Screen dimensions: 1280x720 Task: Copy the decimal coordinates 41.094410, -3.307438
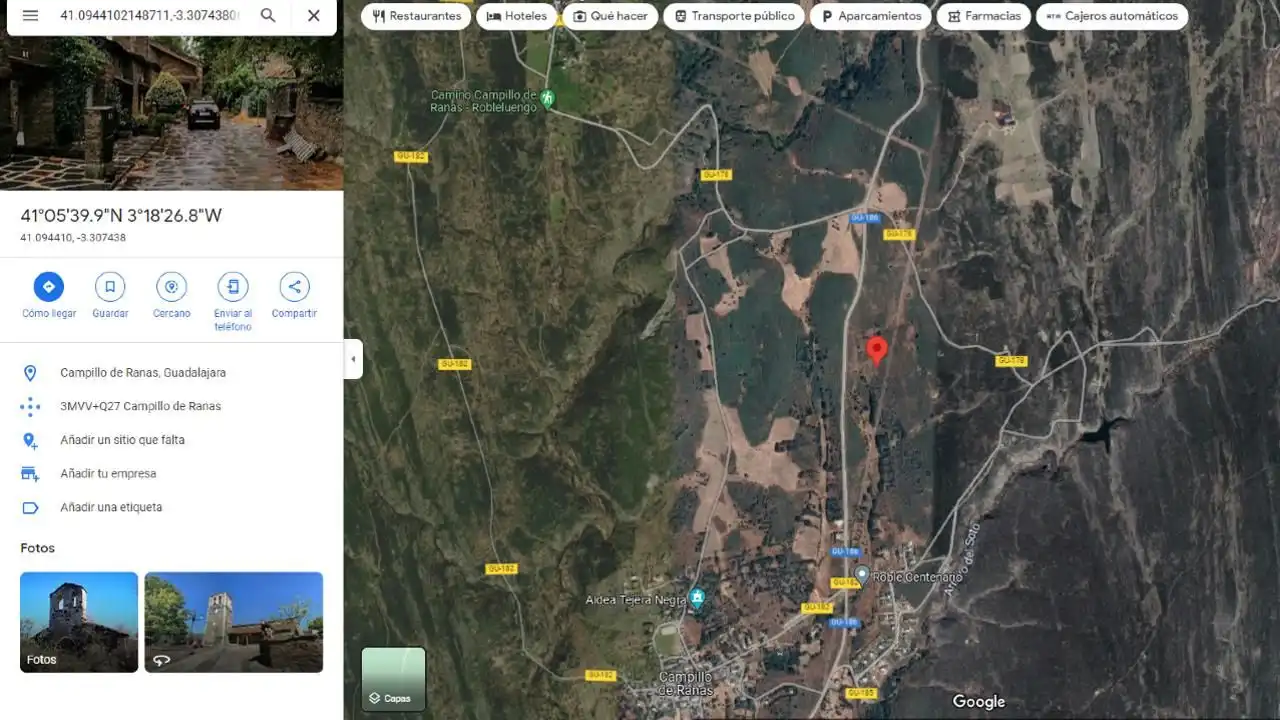(73, 238)
